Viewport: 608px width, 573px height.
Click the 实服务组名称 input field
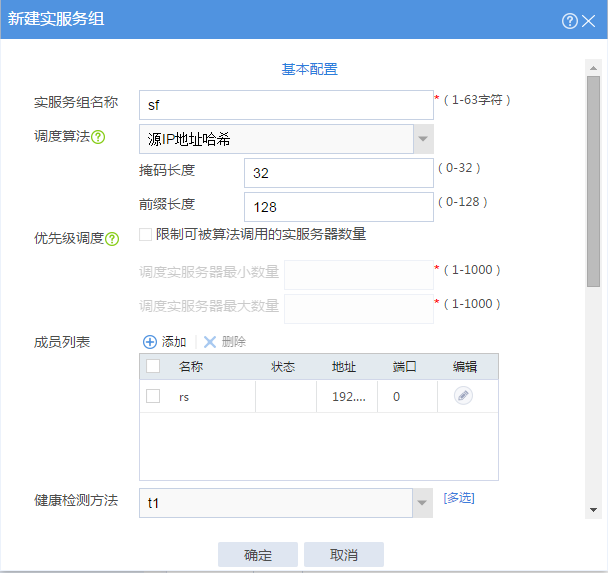286,105
